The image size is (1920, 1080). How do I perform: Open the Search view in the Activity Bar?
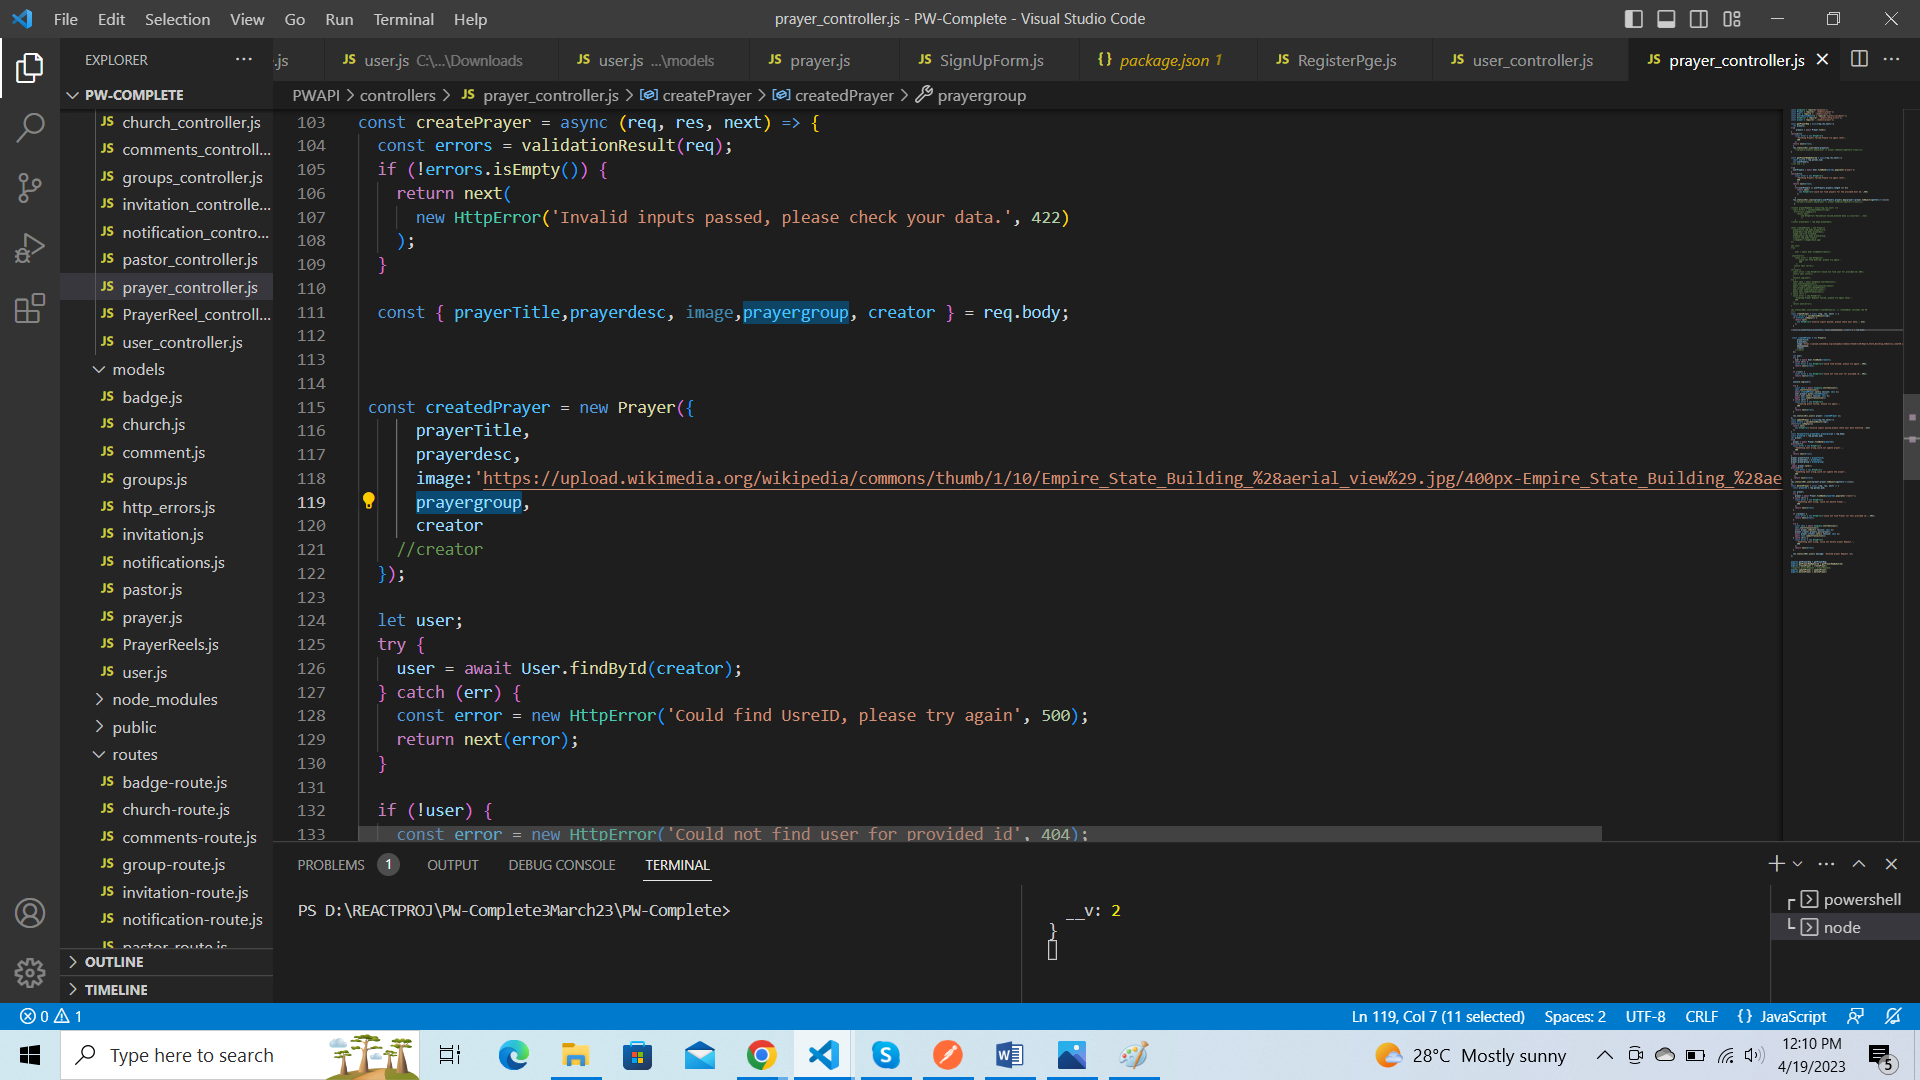(x=30, y=127)
